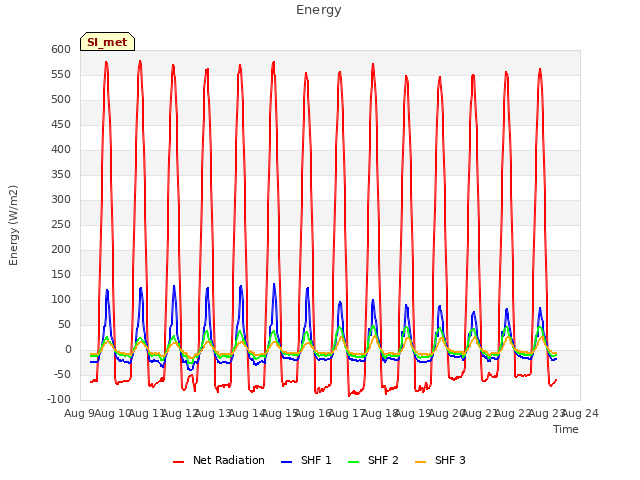Image resolution: width=640 pixels, height=480 pixels.
Task: Click the 100 y-axis tick label
Action: point(61,300)
